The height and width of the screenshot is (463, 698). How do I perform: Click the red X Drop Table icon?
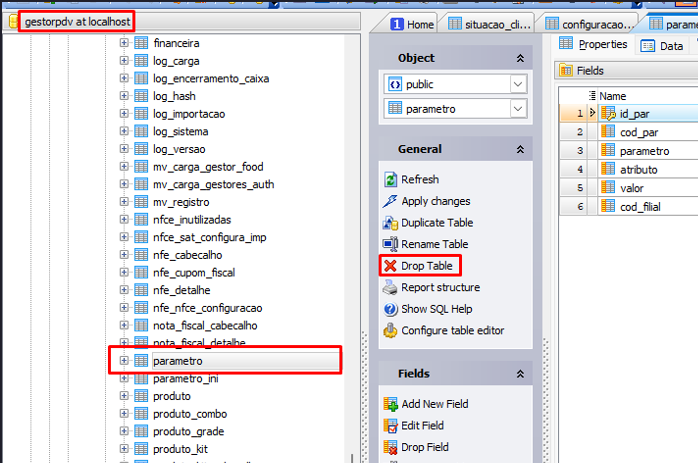(390, 266)
